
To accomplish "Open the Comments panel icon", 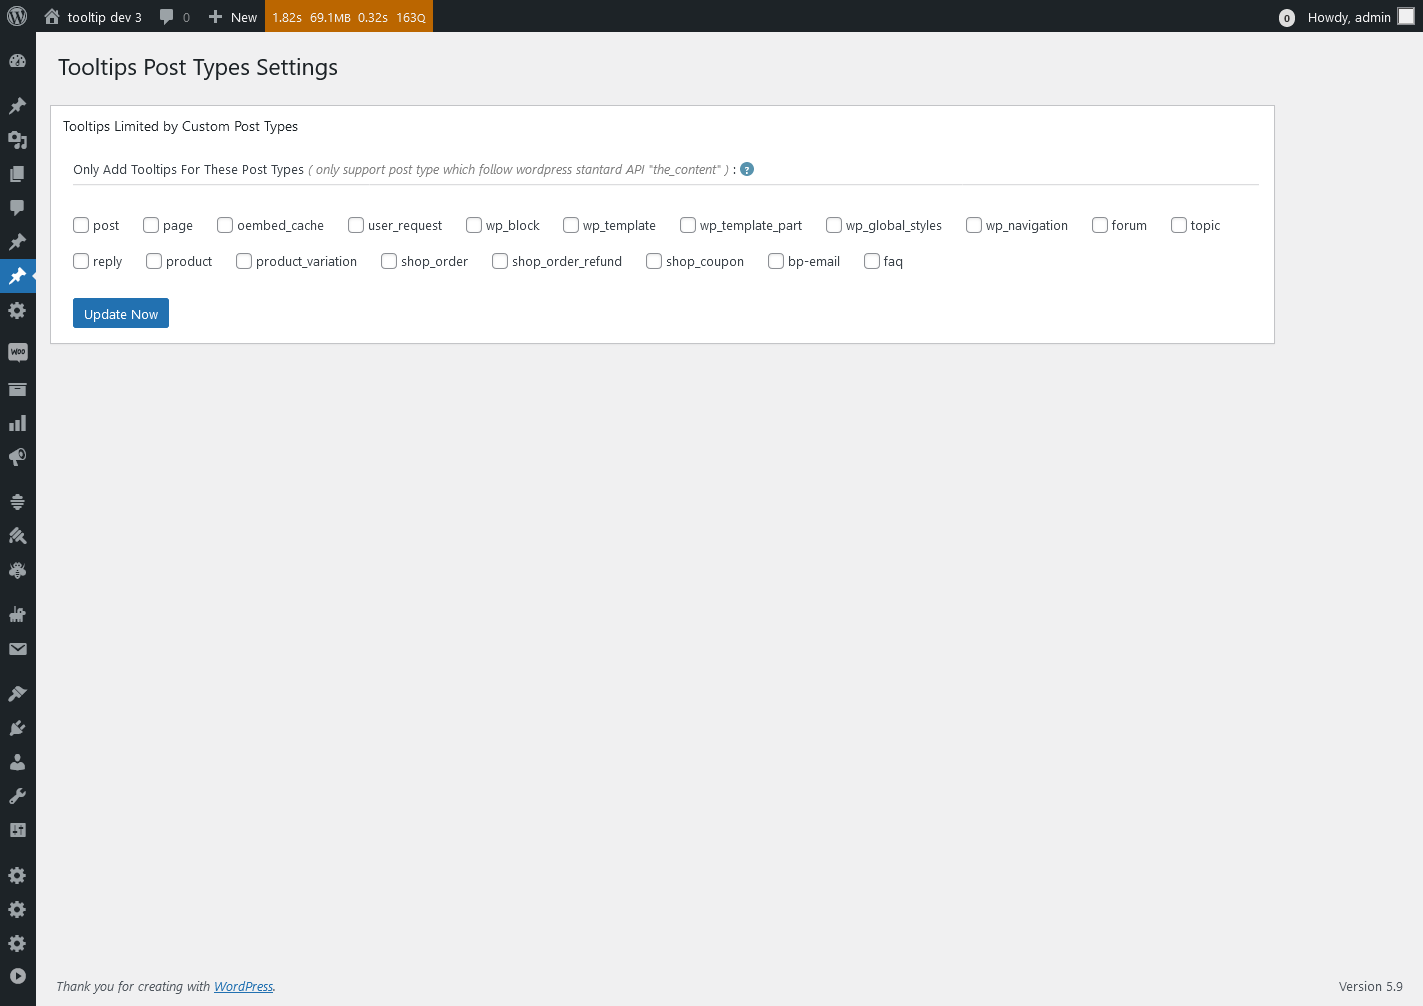I will point(17,207).
